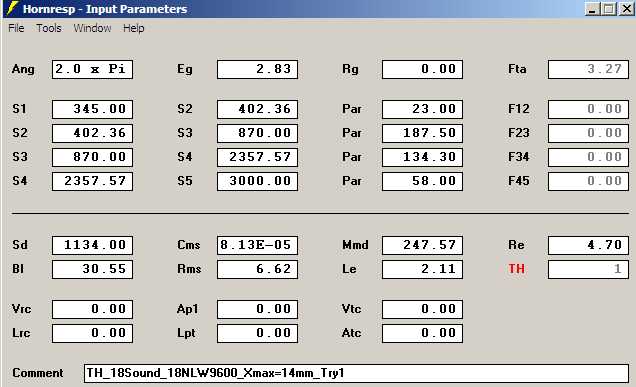Select the Vtc field
The width and height of the screenshot is (636, 387).
point(422,310)
